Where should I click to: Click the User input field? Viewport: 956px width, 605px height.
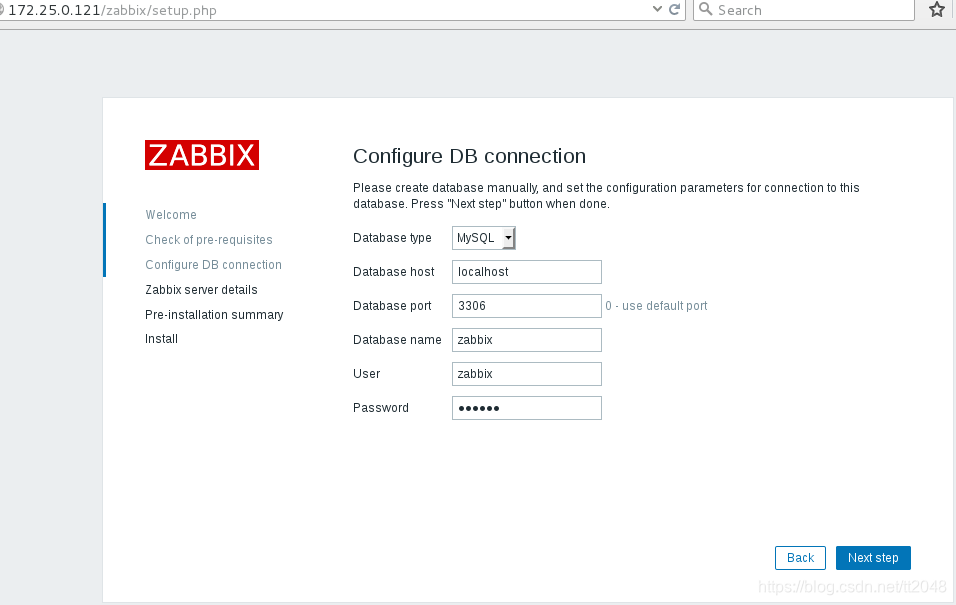pos(527,374)
